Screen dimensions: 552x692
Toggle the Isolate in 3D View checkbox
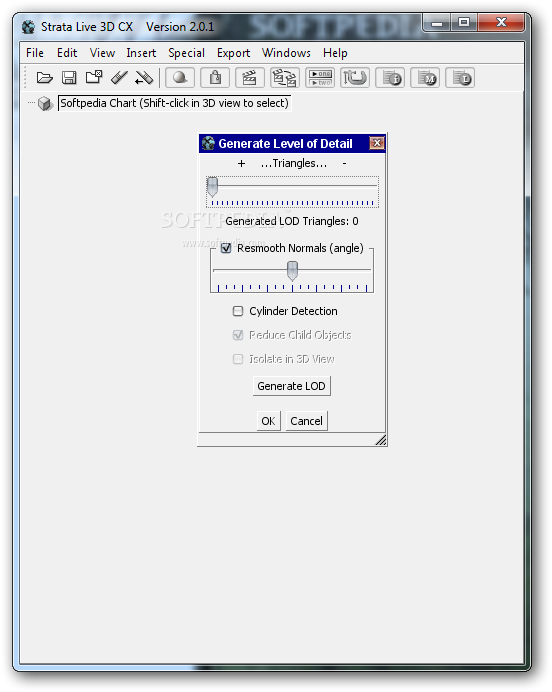point(238,359)
